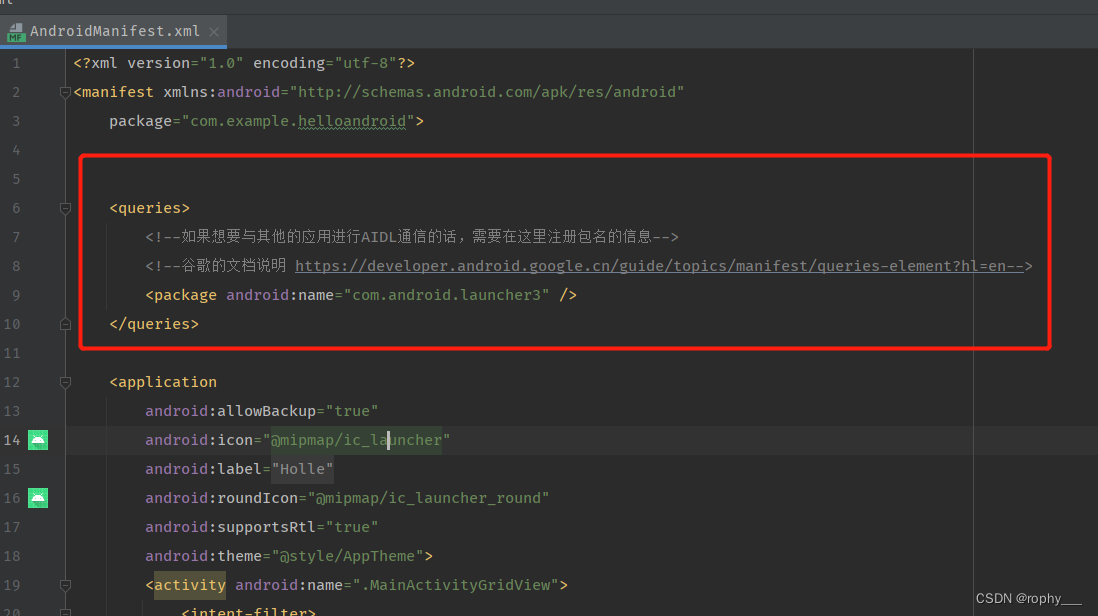1098x616 pixels.
Task: Collapse the manifest element using line 2 fold arrow
Action: [65, 91]
